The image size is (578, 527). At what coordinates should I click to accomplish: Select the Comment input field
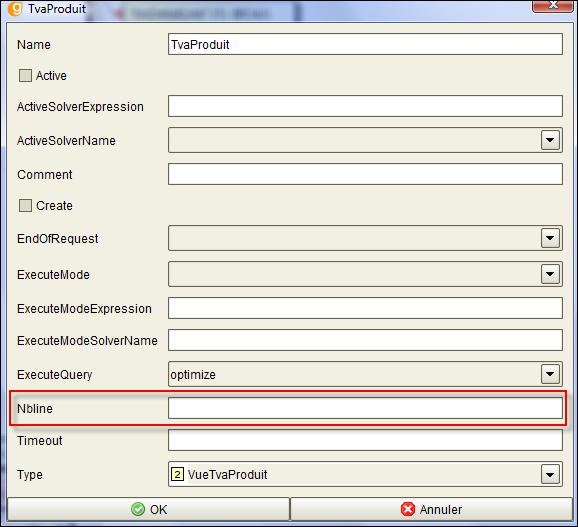[365, 174]
